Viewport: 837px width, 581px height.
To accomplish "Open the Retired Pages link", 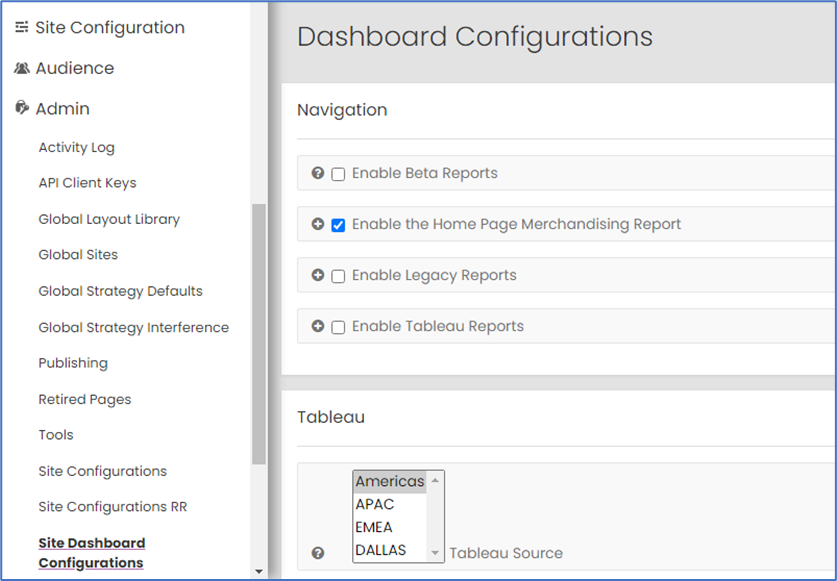I will [x=85, y=399].
